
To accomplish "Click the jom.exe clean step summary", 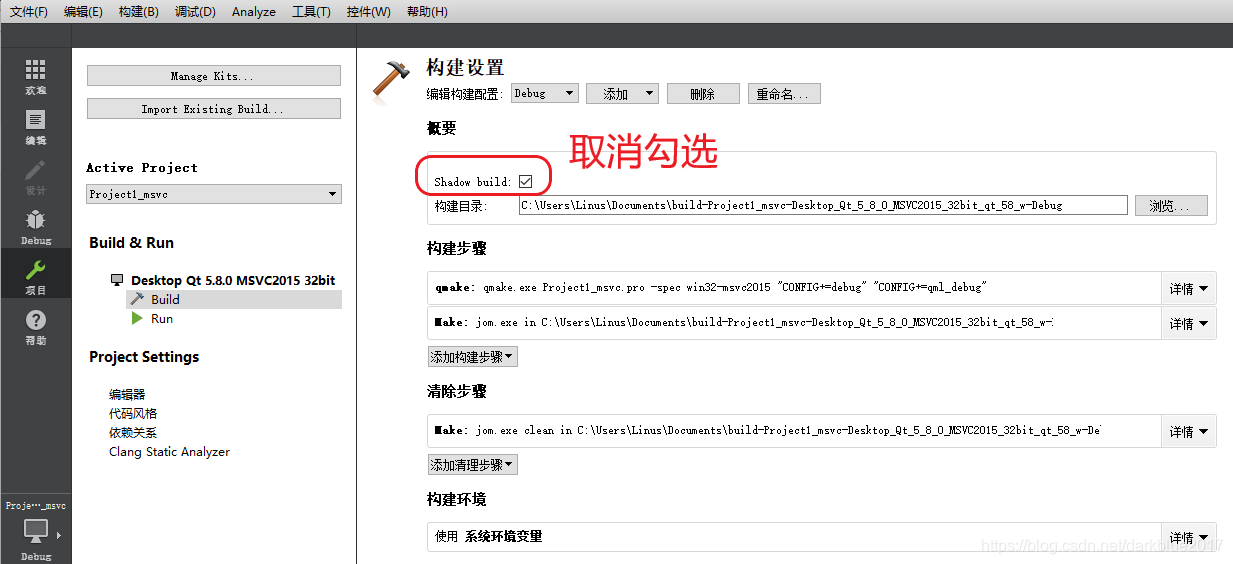I will [767, 430].
